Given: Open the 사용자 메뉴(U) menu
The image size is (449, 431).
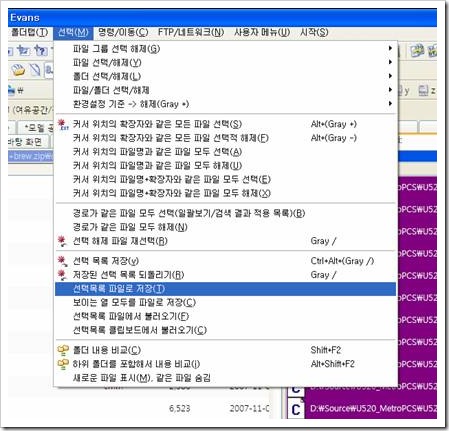Looking at the screenshot, I should point(262,32).
